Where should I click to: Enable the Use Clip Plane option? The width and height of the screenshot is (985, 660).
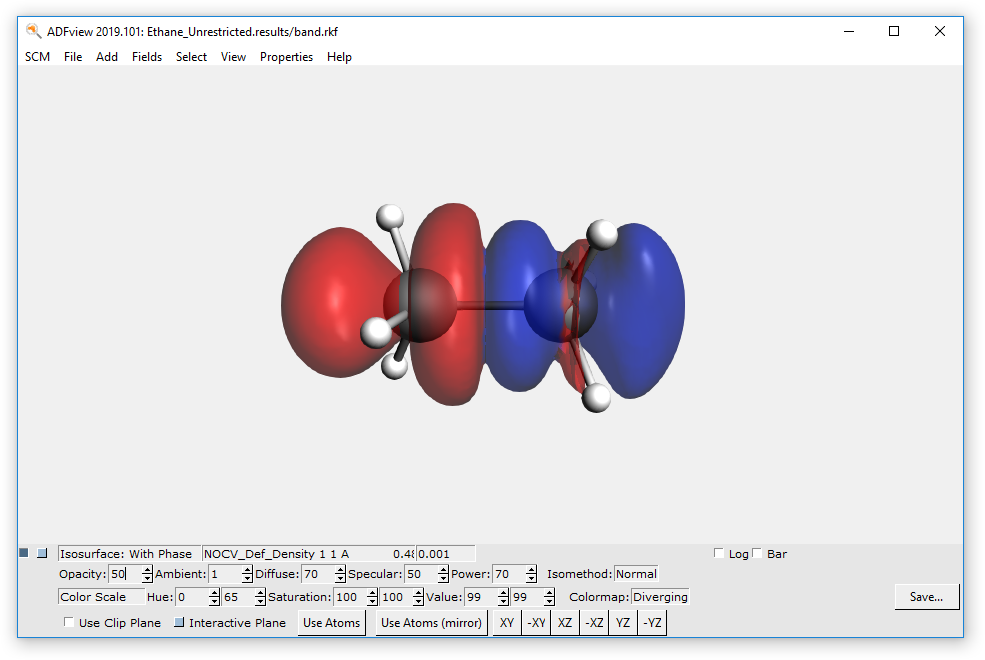68,622
